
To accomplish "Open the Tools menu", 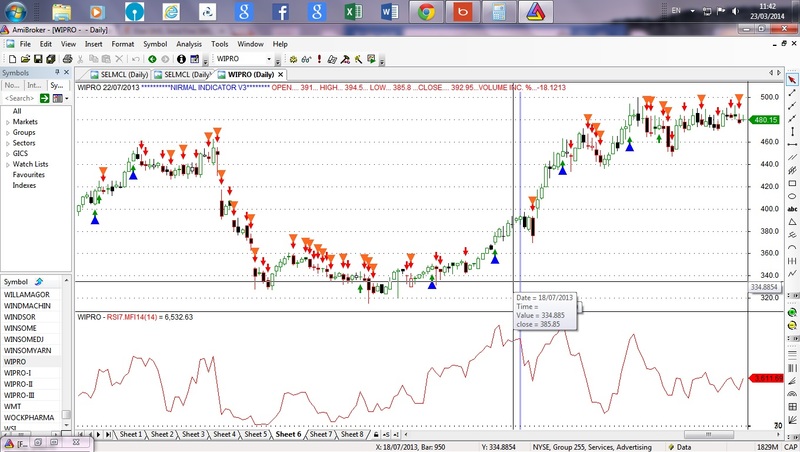I will 219,44.
